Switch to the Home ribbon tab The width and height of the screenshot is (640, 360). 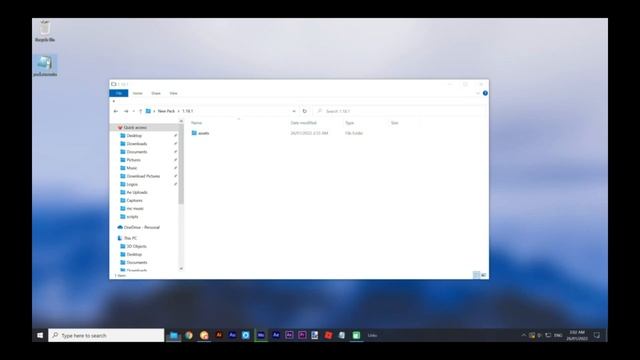[x=138, y=93]
